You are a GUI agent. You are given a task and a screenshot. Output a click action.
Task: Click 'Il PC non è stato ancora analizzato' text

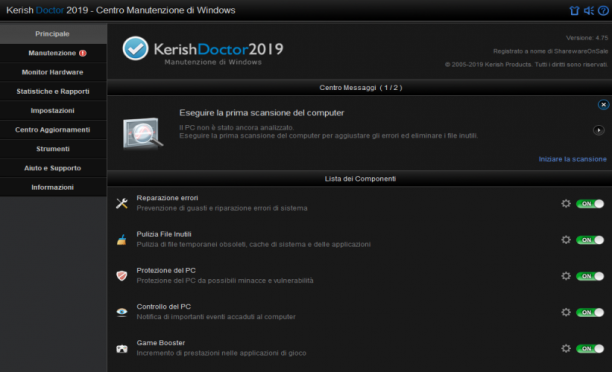tap(237, 128)
